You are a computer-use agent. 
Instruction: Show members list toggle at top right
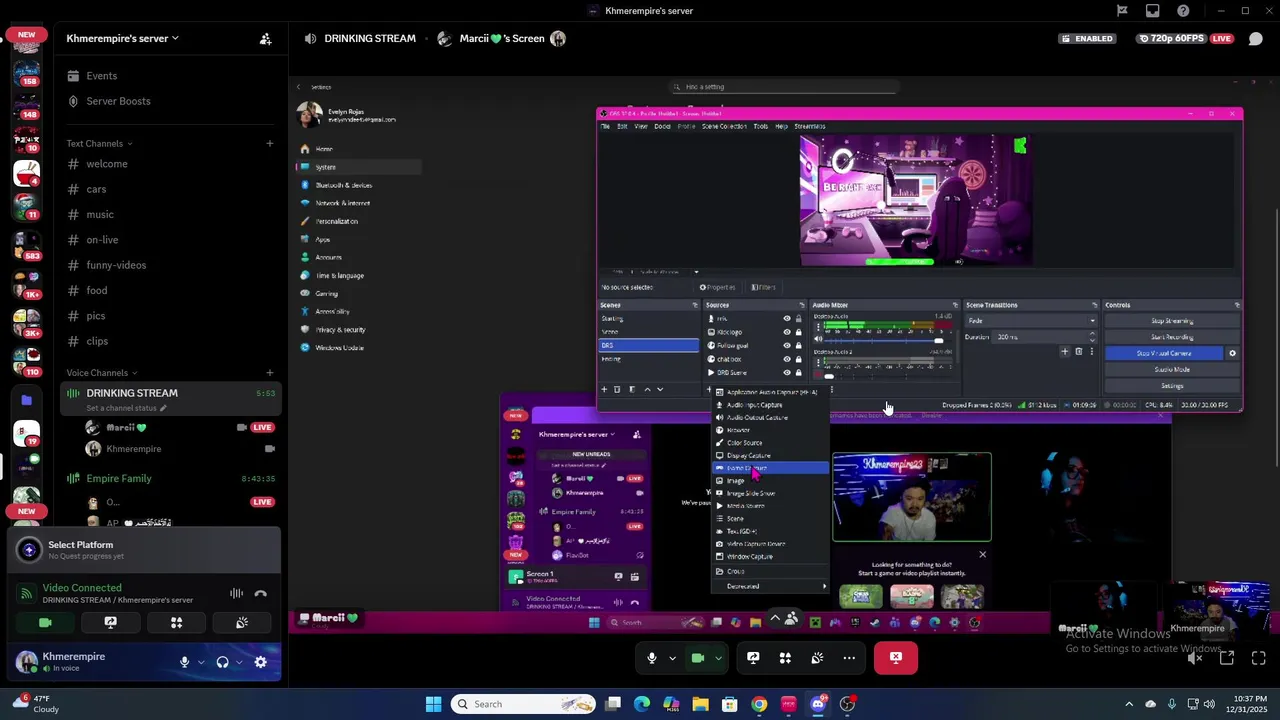pyautogui.click(x=1256, y=39)
